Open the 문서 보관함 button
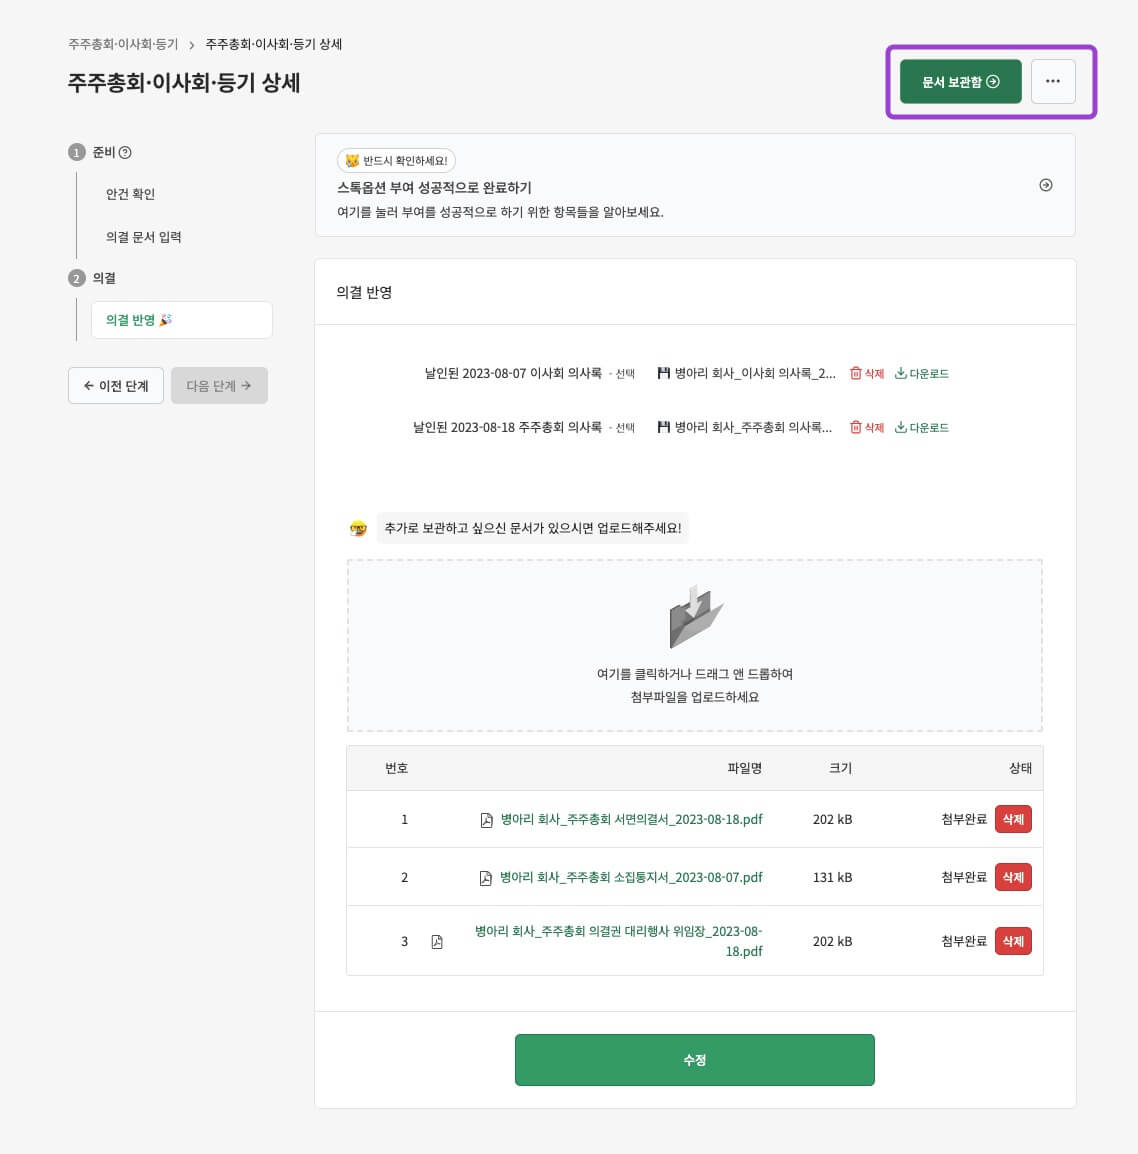 [957, 81]
